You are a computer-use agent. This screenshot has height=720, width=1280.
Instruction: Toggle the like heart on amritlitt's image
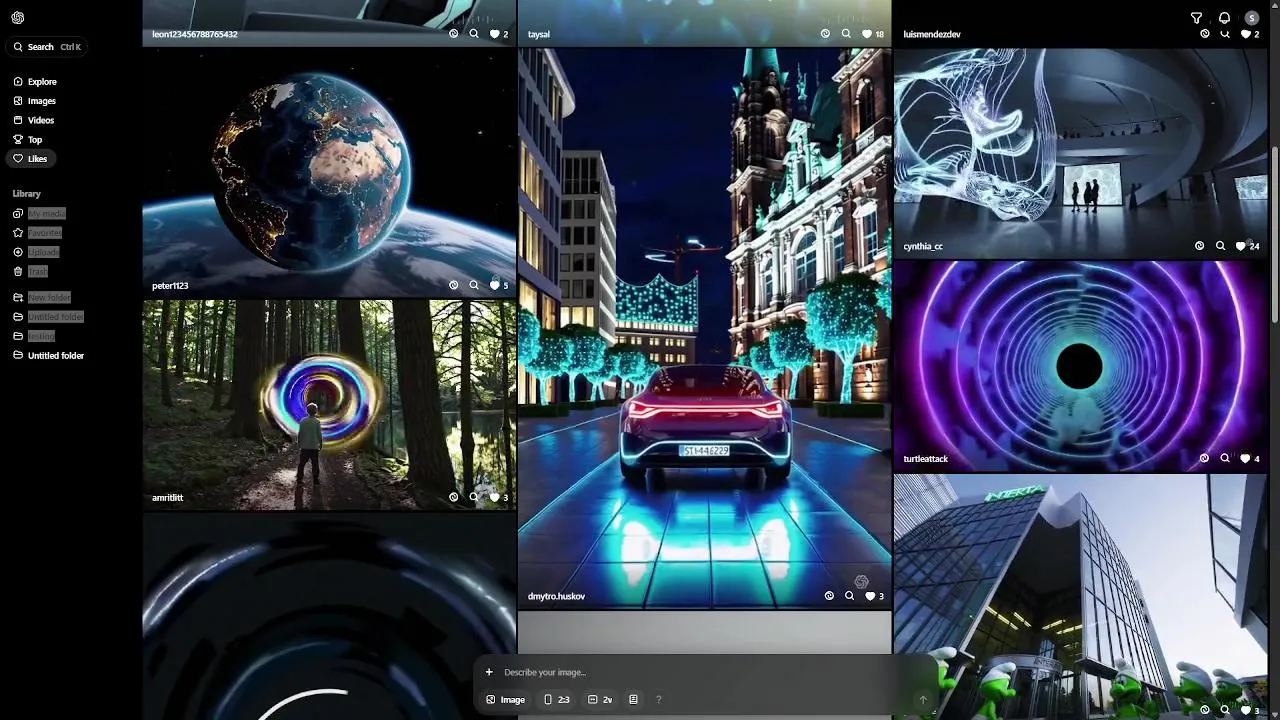(x=494, y=497)
